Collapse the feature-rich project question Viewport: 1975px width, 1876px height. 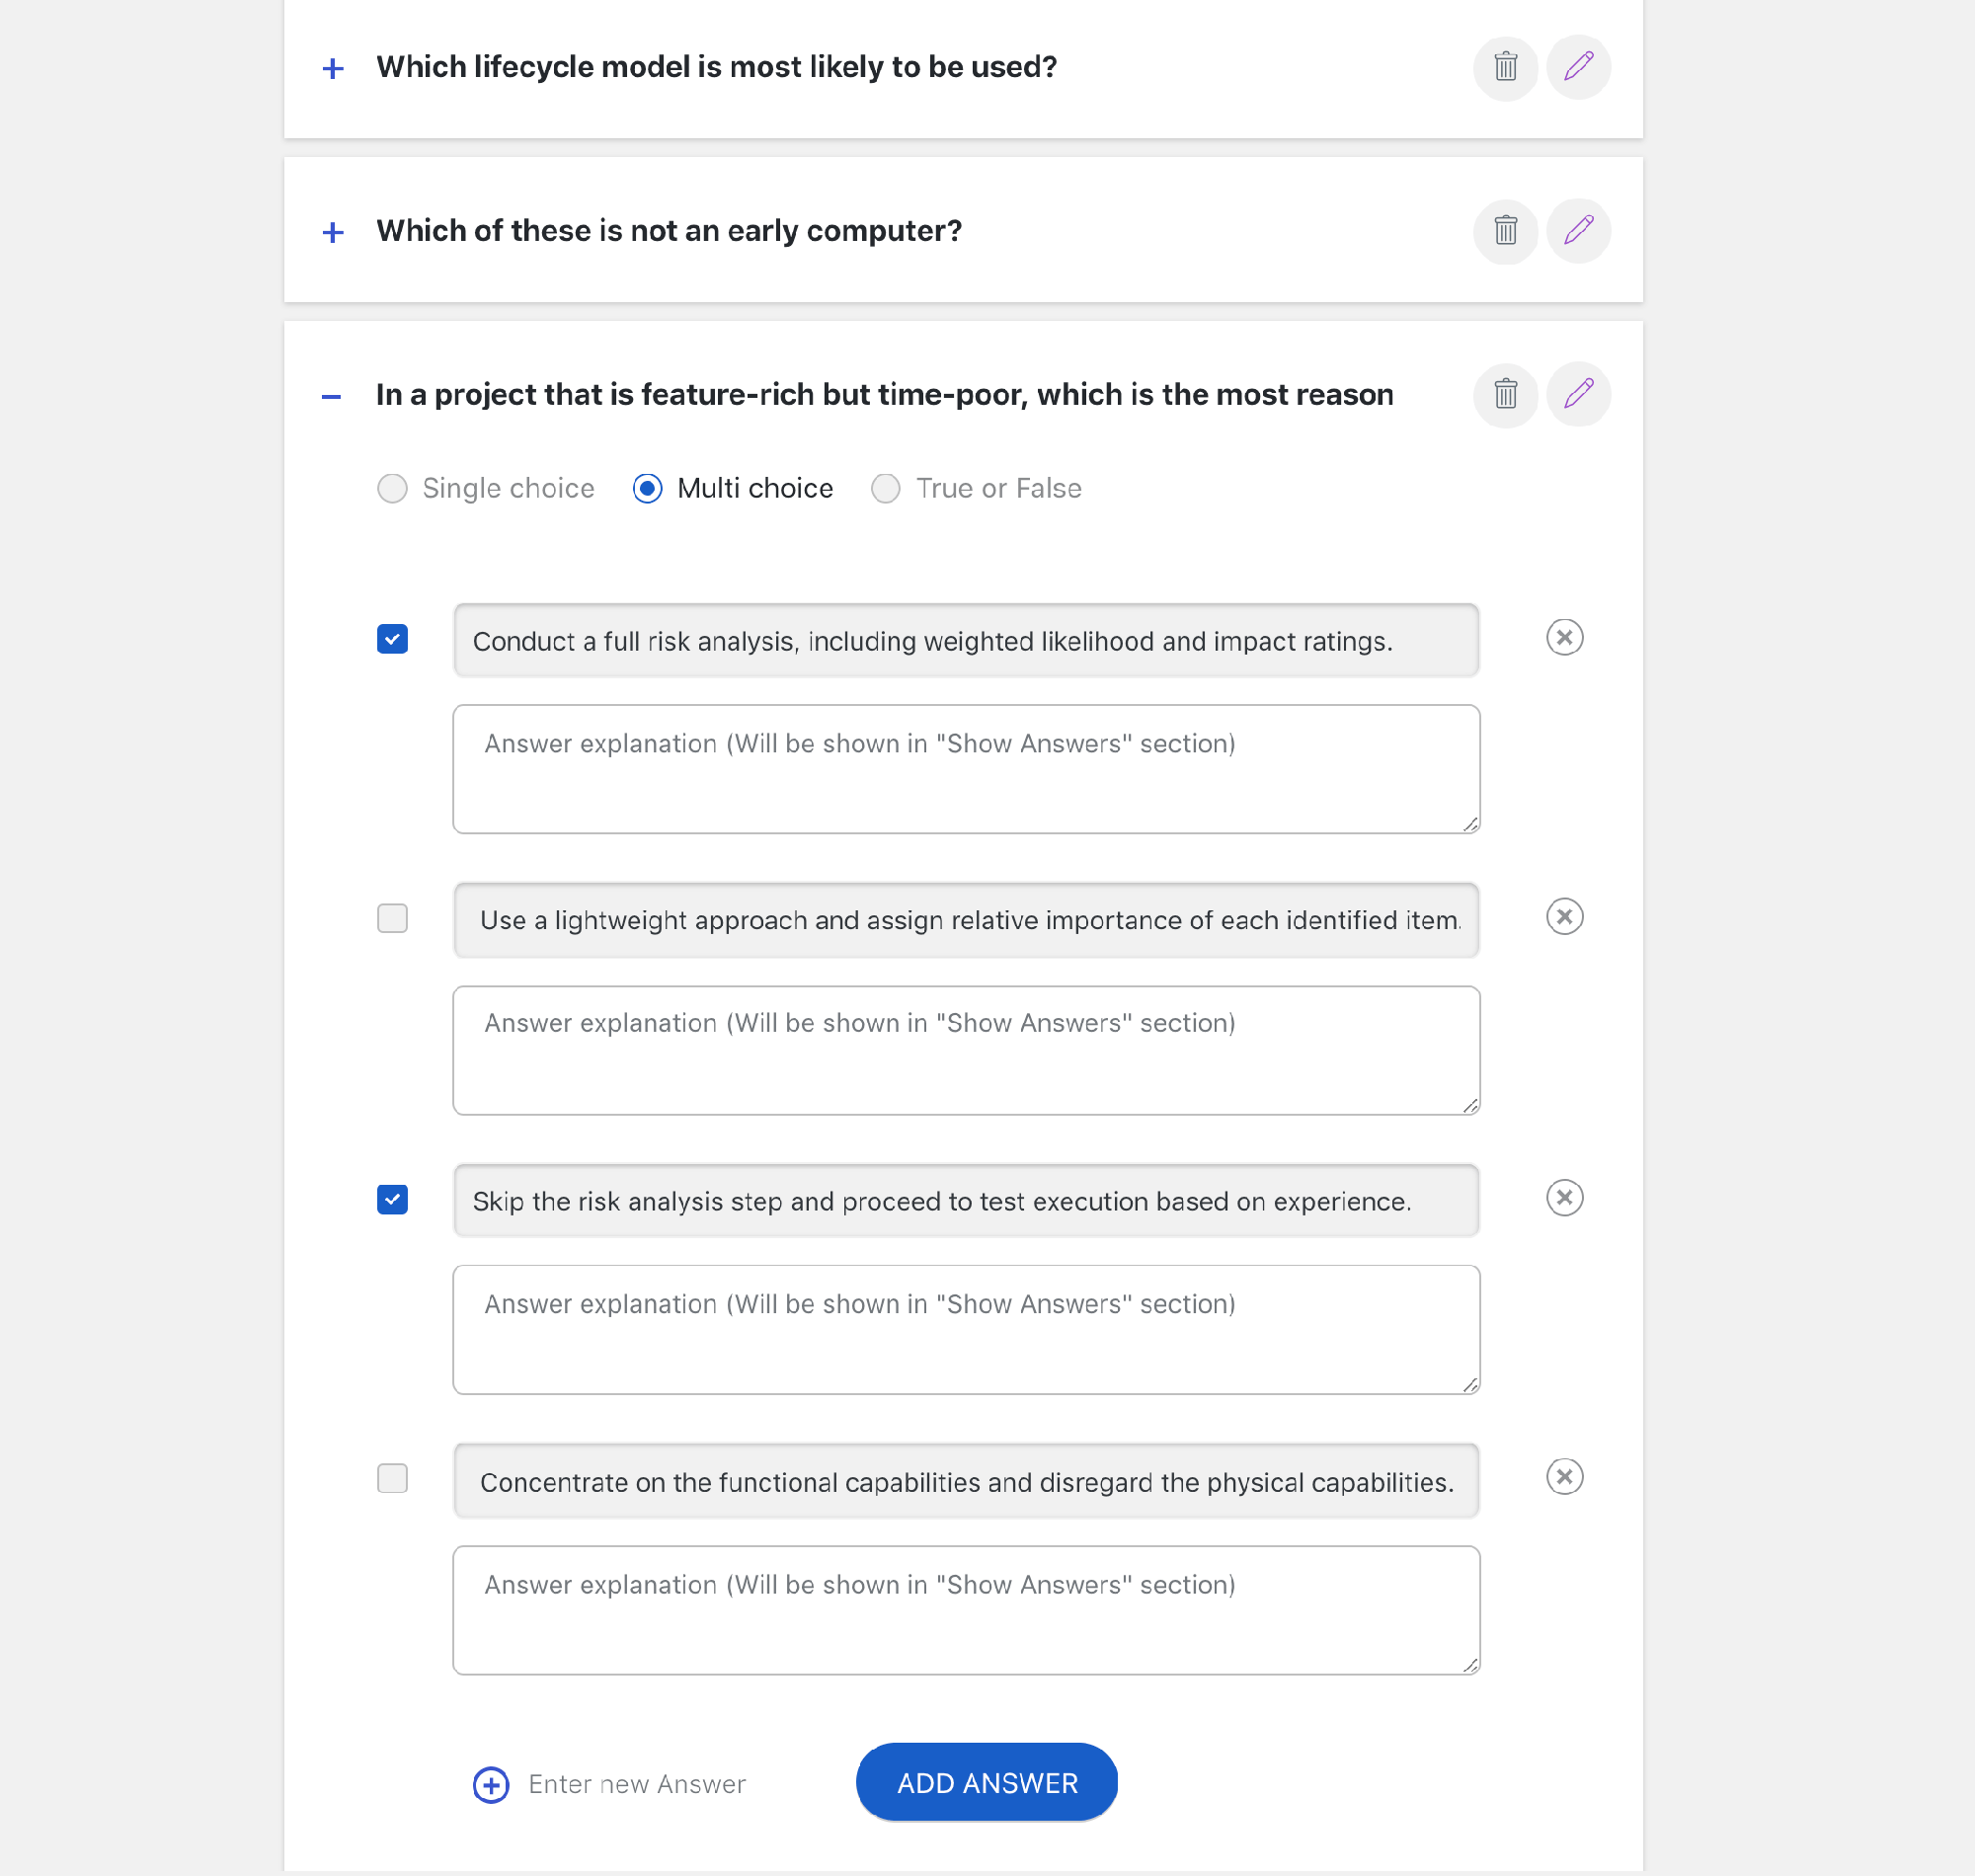(331, 397)
